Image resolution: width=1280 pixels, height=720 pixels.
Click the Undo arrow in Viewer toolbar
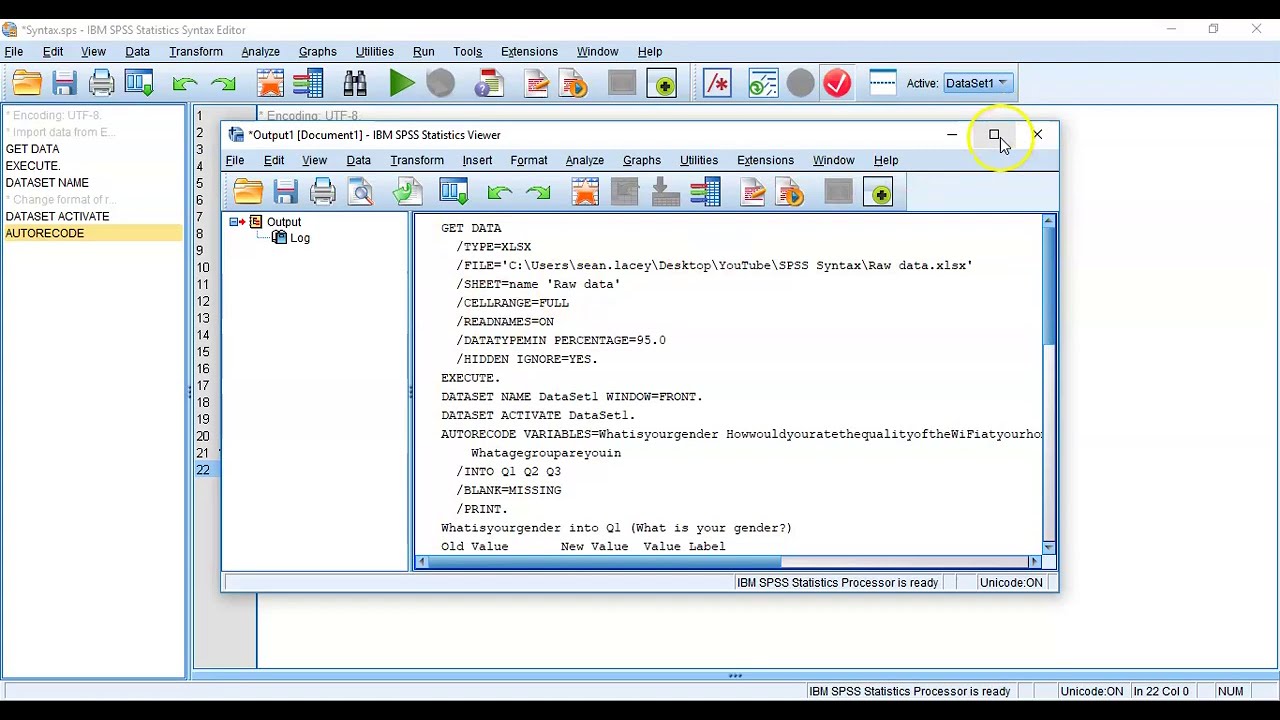pos(500,192)
